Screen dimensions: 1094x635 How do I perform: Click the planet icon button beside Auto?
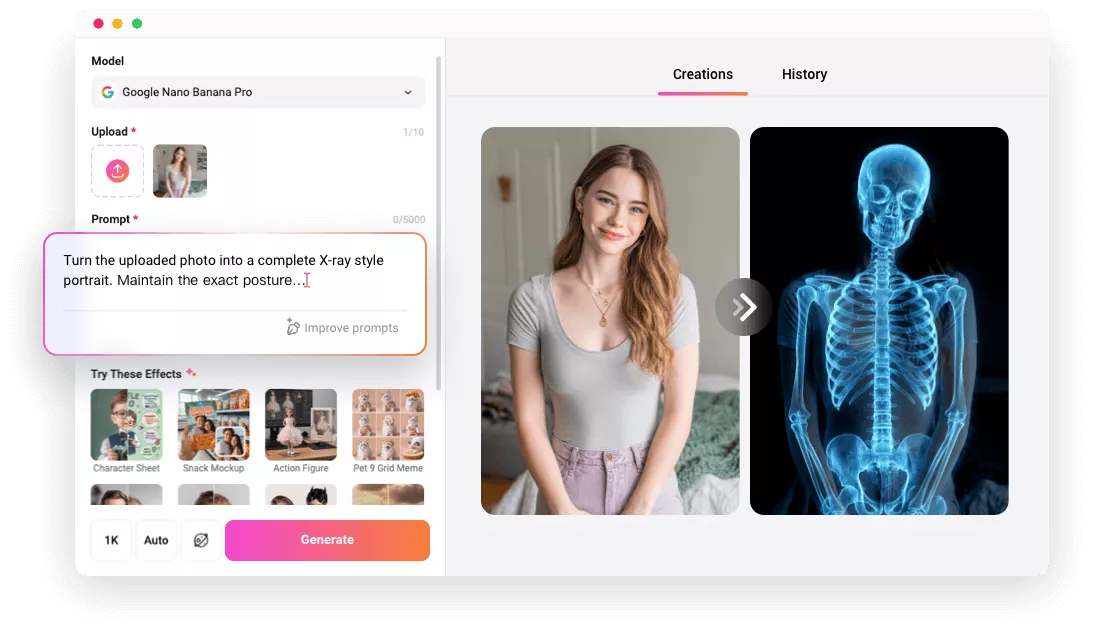pos(201,540)
